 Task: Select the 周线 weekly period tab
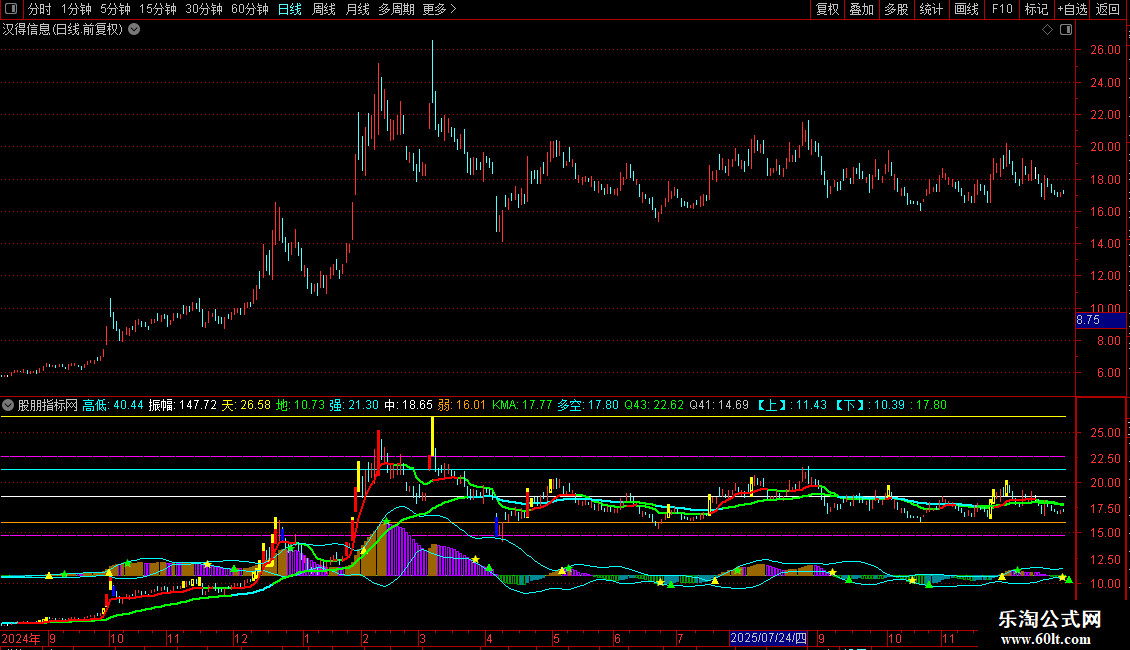(x=324, y=9)
